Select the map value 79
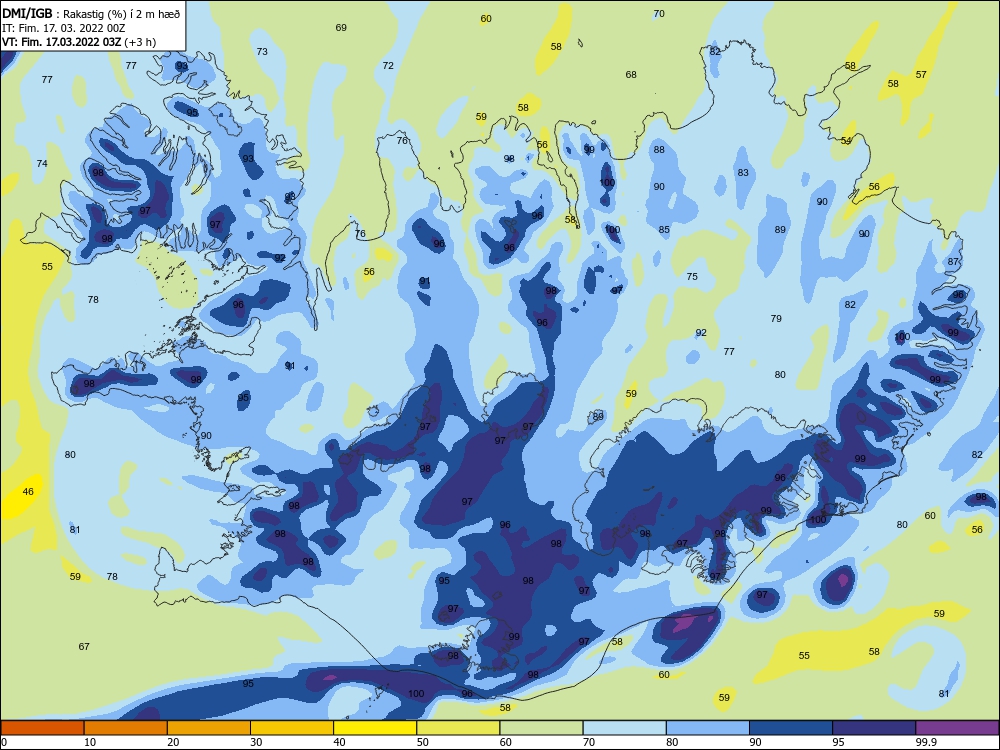 point(776,319)
